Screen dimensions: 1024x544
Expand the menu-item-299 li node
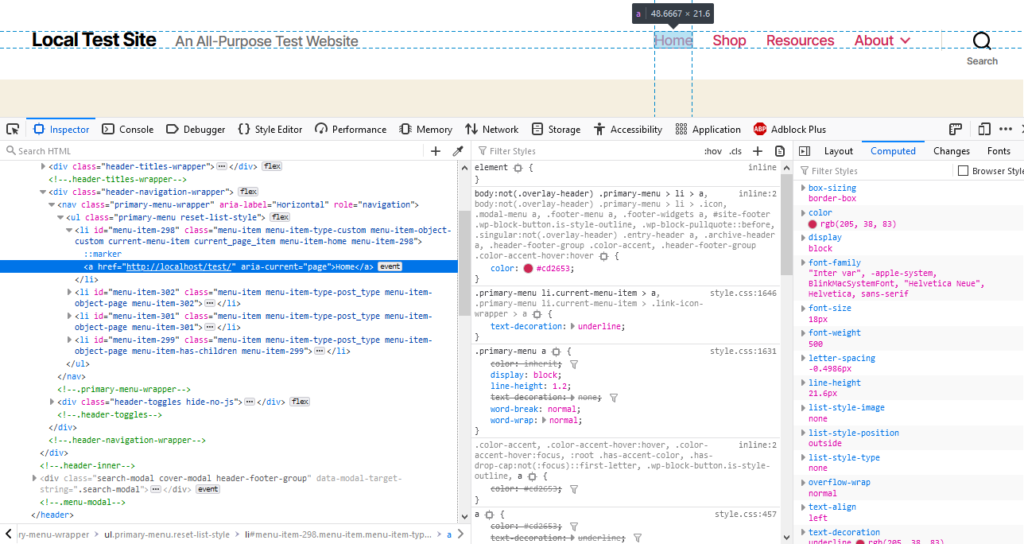[69, 340]
